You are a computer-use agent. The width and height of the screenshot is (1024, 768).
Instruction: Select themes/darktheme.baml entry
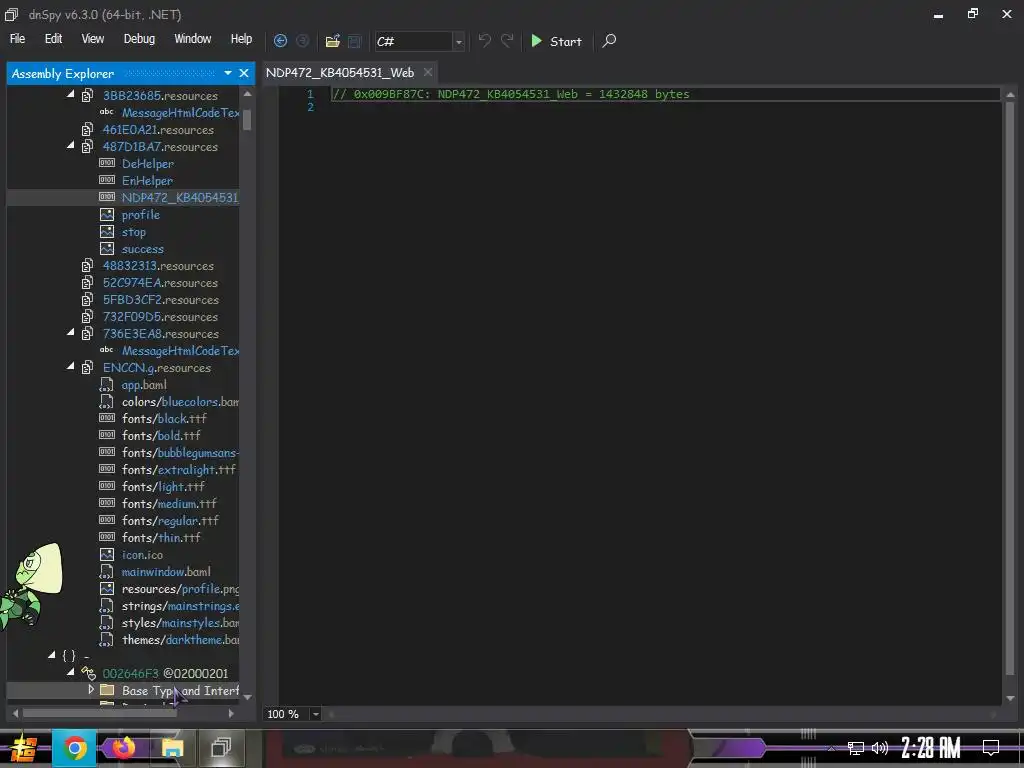click(180, 639)
